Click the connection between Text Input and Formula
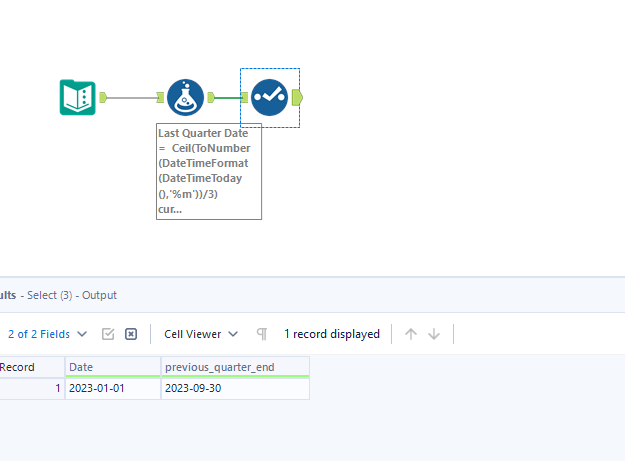Viewport: 625px width, 461px height. point(132,98)
